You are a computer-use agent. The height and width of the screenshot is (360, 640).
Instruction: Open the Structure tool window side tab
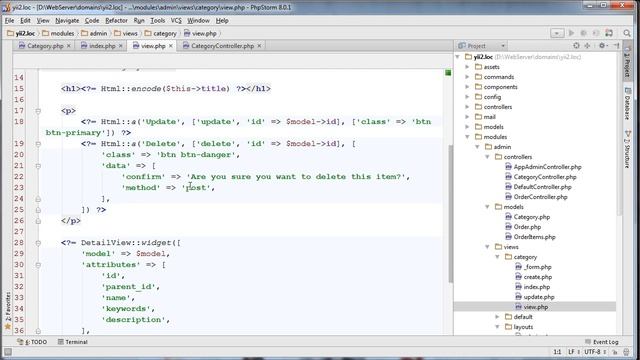coord(628,149)
